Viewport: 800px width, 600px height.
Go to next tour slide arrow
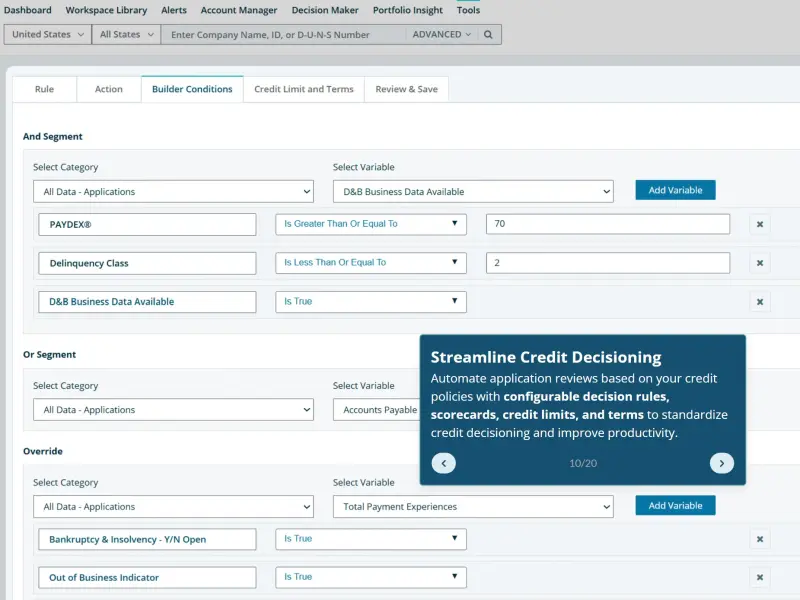tap(721, 463)
